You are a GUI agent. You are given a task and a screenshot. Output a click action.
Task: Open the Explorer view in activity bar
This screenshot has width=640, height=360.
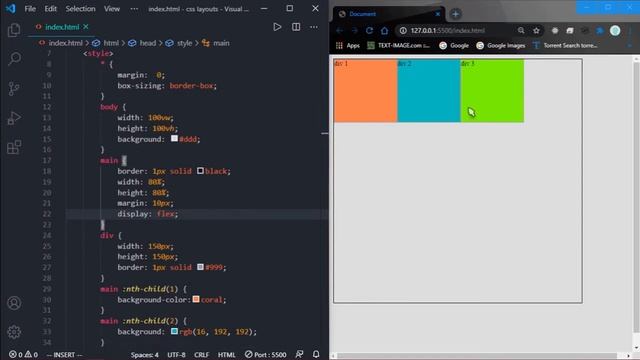pos(14,30)
